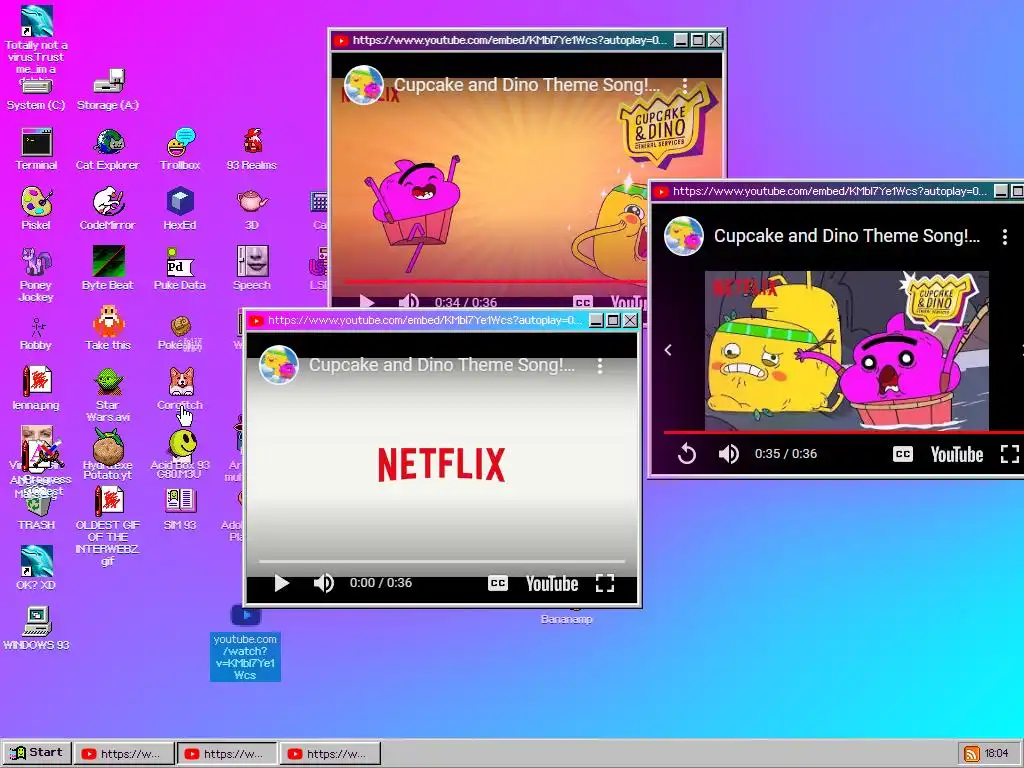This screenshot has width=1024, height=768.
Task: Click the 18:04 taskbar clock
Action: point(997,754)
